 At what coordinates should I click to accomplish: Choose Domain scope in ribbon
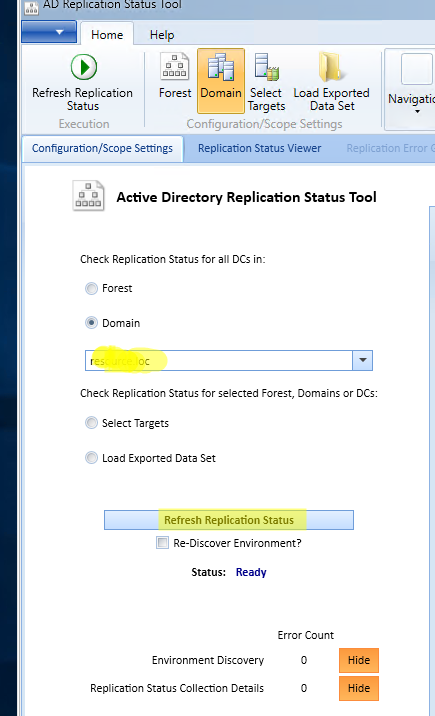coord(221,81)
